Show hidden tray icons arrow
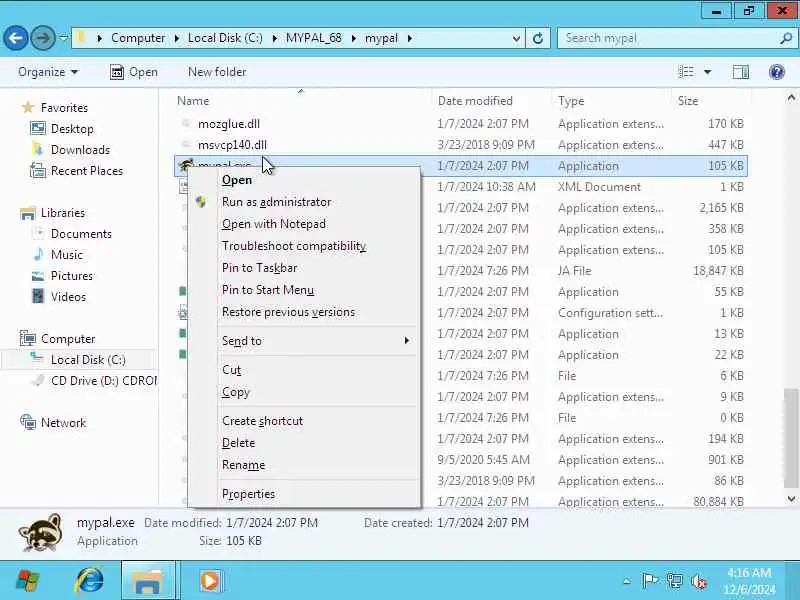Screen dimensions: 800x600 pos(627,581)
